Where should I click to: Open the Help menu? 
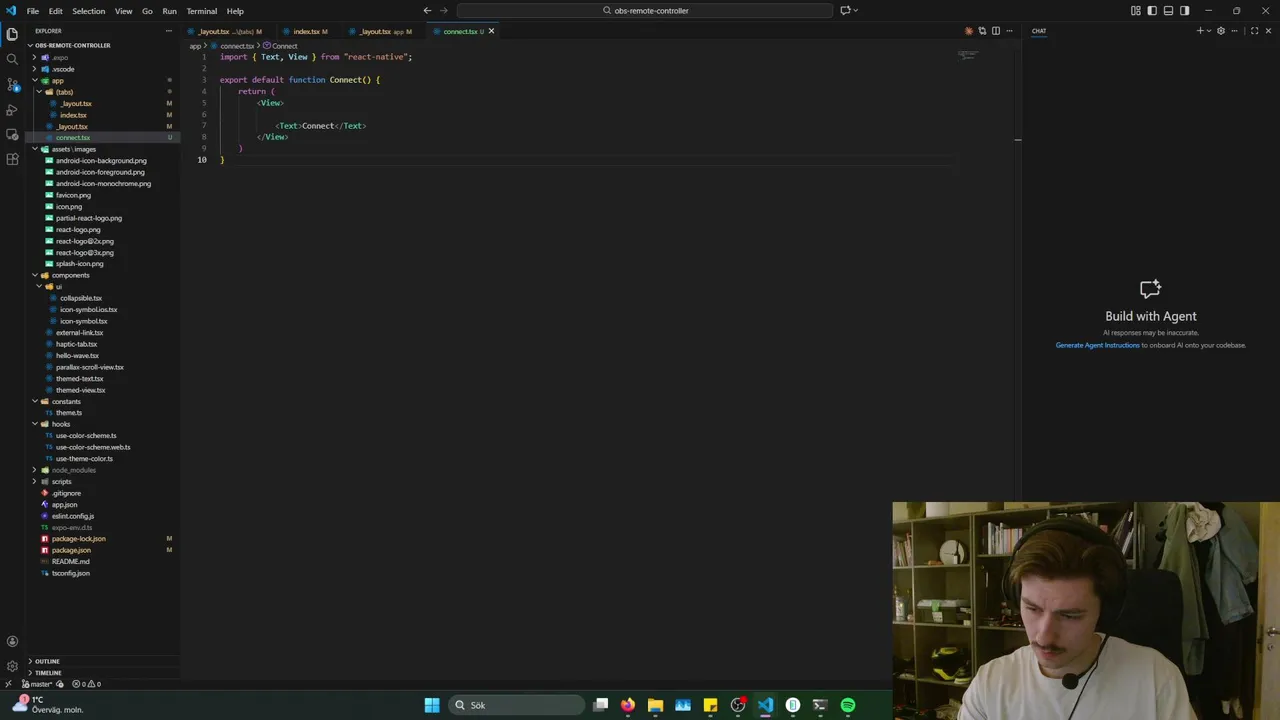tap(235, 11)
